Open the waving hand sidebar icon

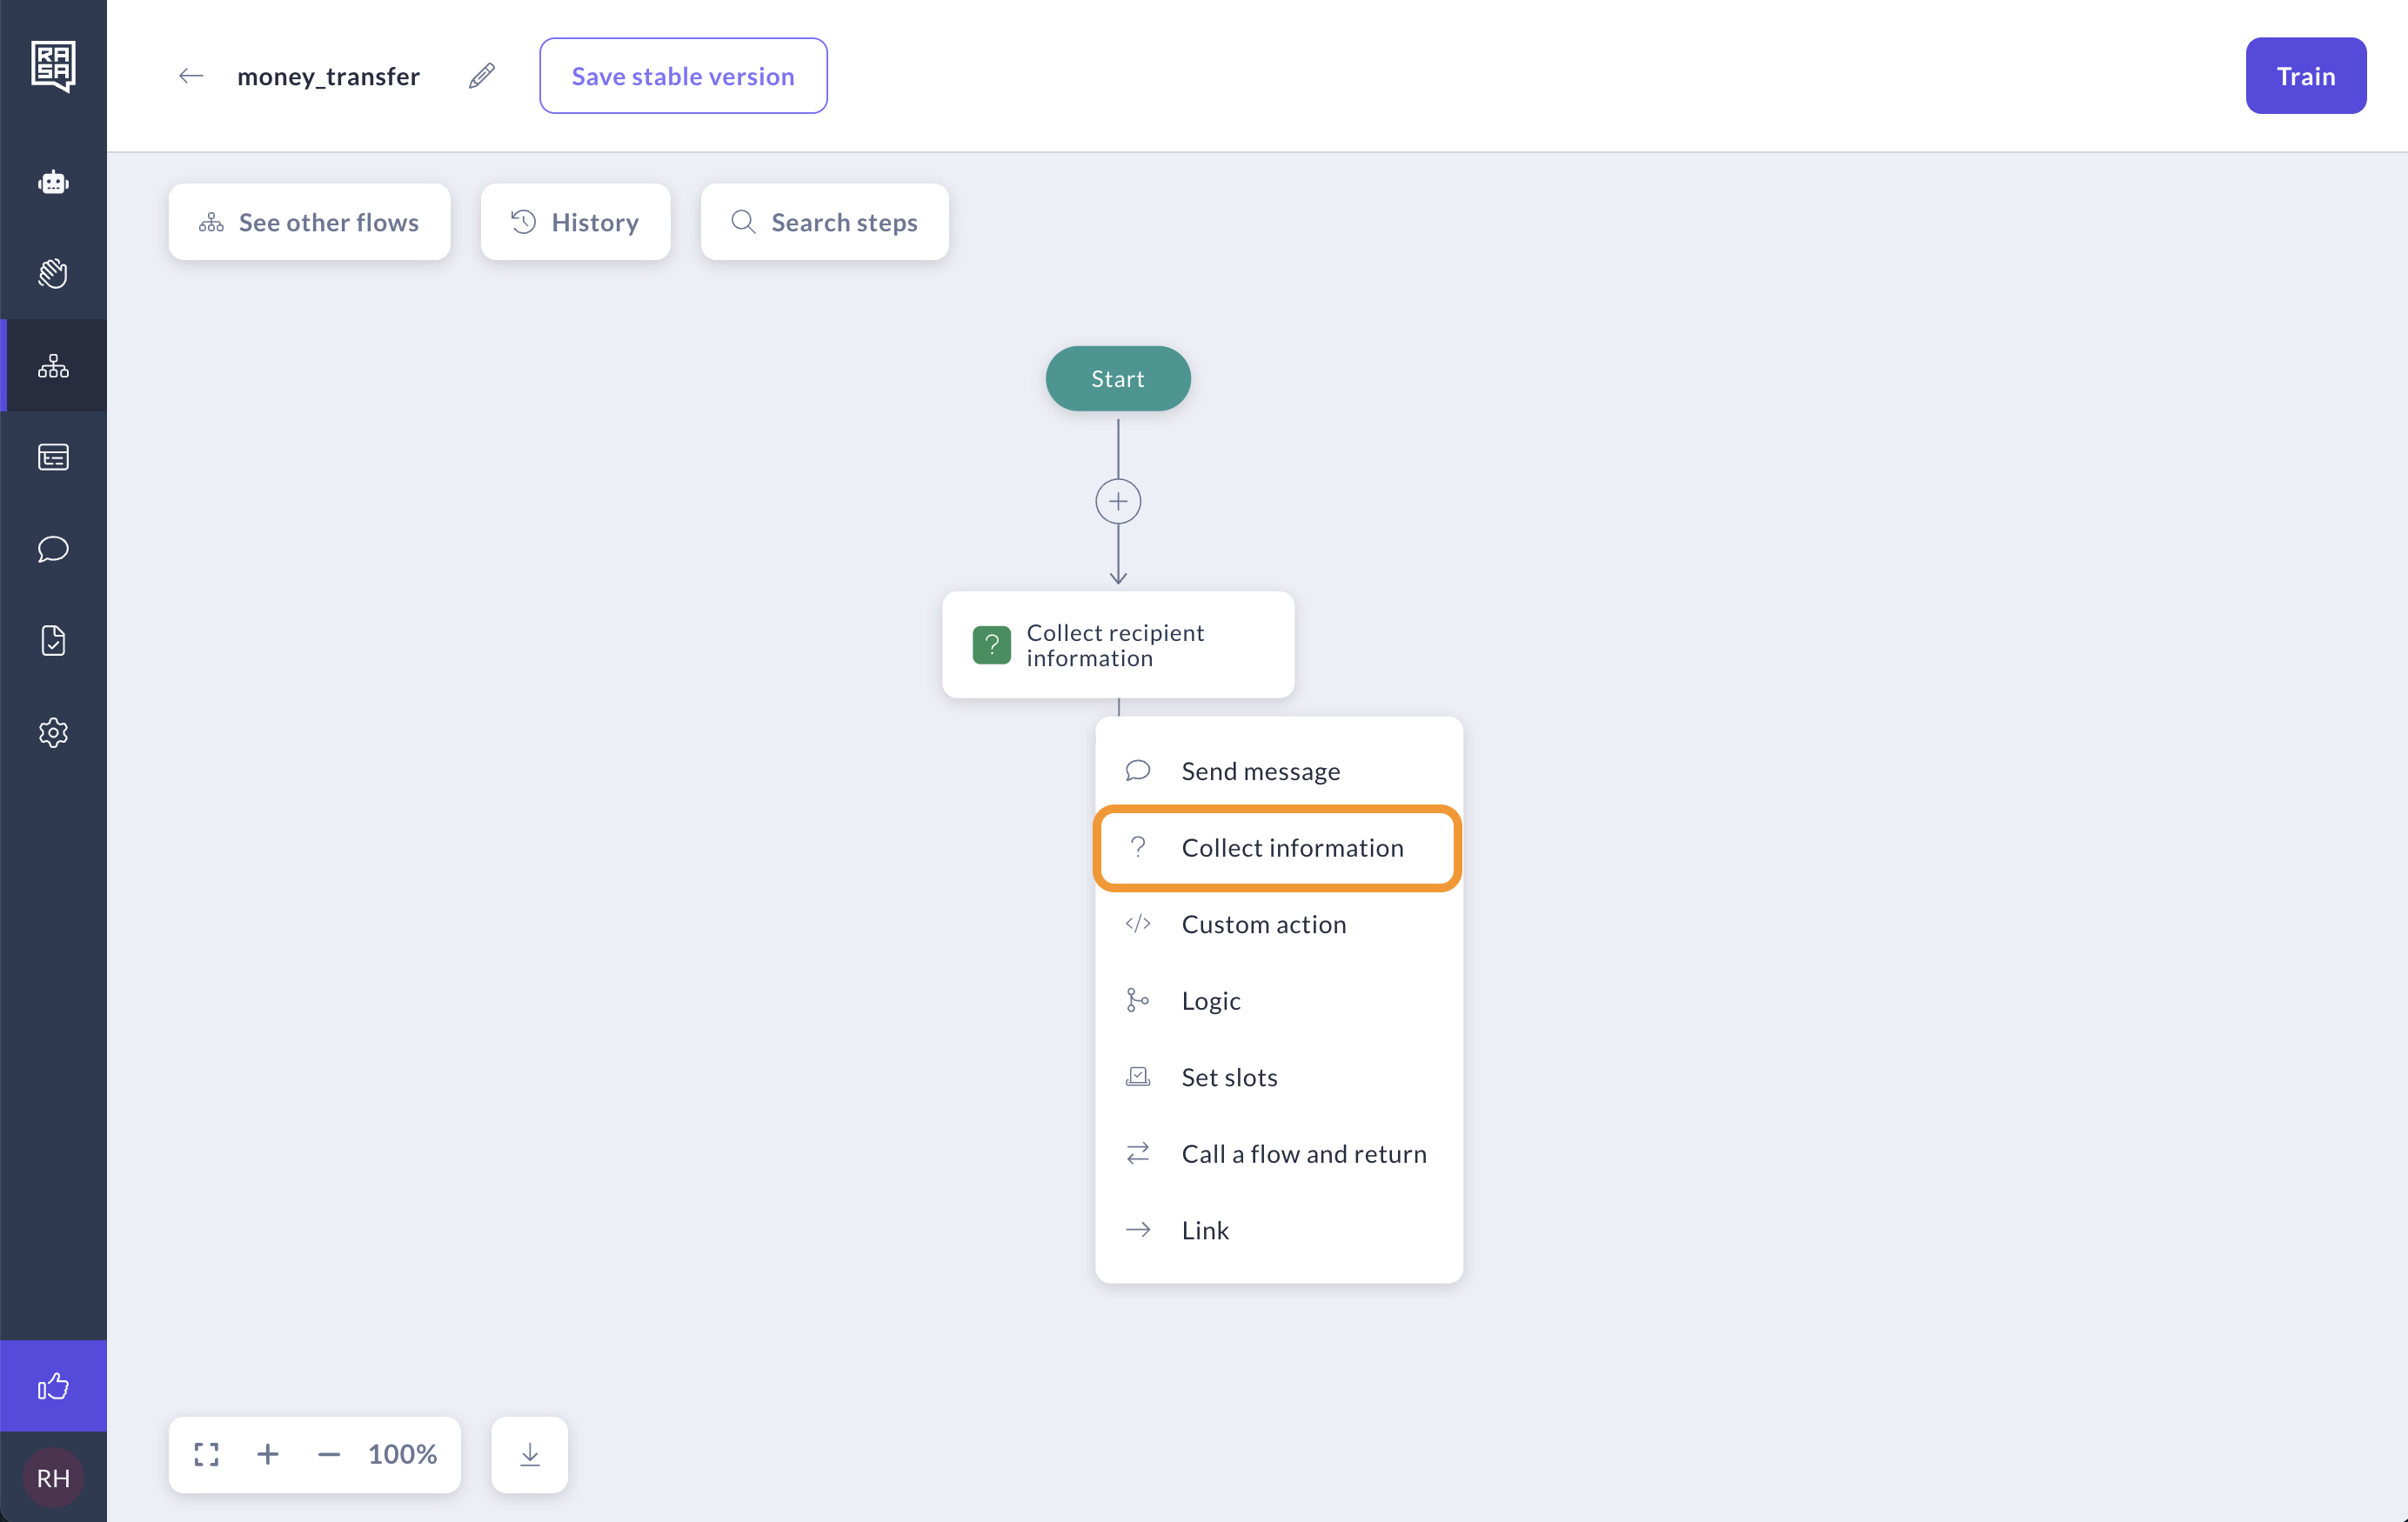coord(53,273)
